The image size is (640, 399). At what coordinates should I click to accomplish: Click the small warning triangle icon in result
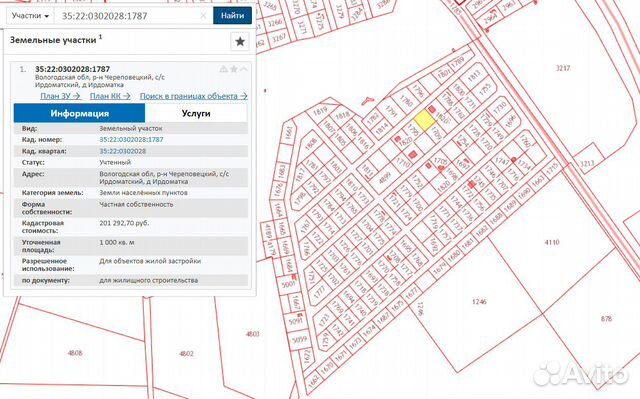[x=224, y=69]
